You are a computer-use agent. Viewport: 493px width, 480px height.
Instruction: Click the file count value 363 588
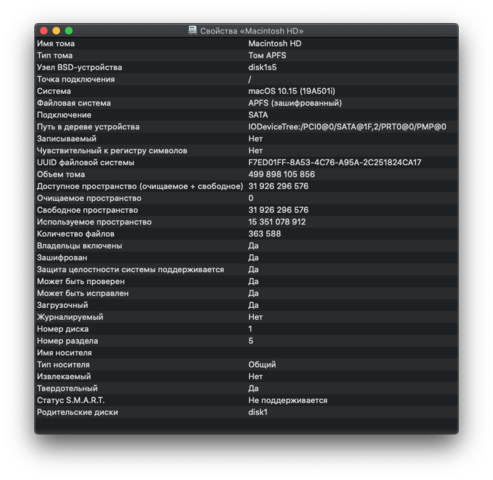coord(265,234)
